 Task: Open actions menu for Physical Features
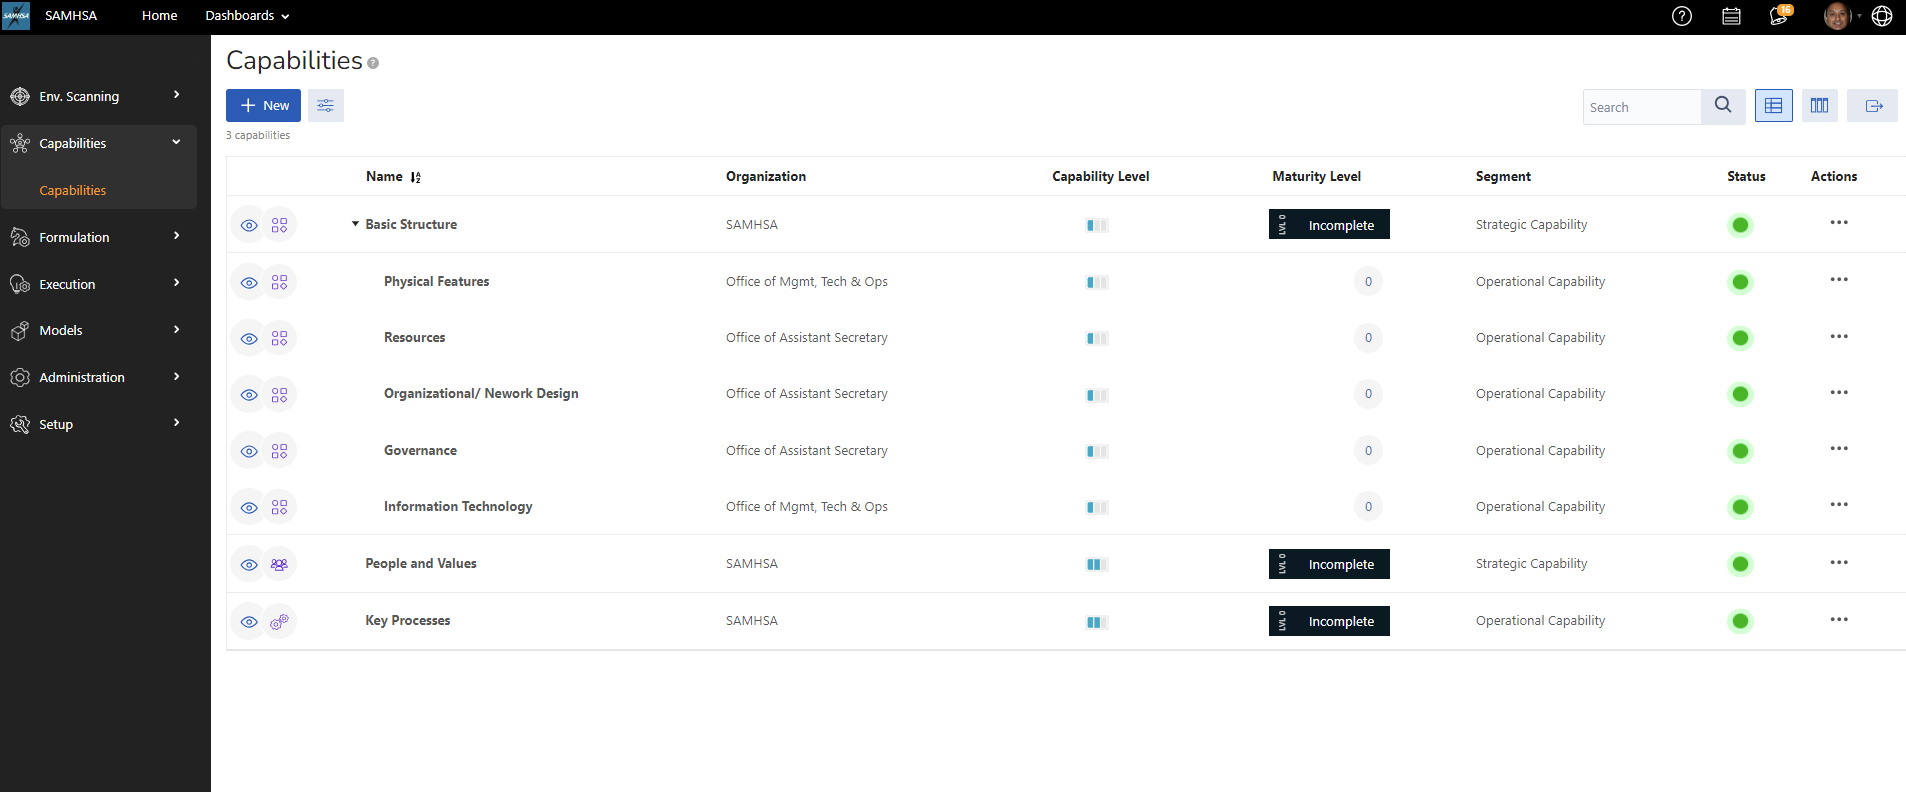(1839, 280)
